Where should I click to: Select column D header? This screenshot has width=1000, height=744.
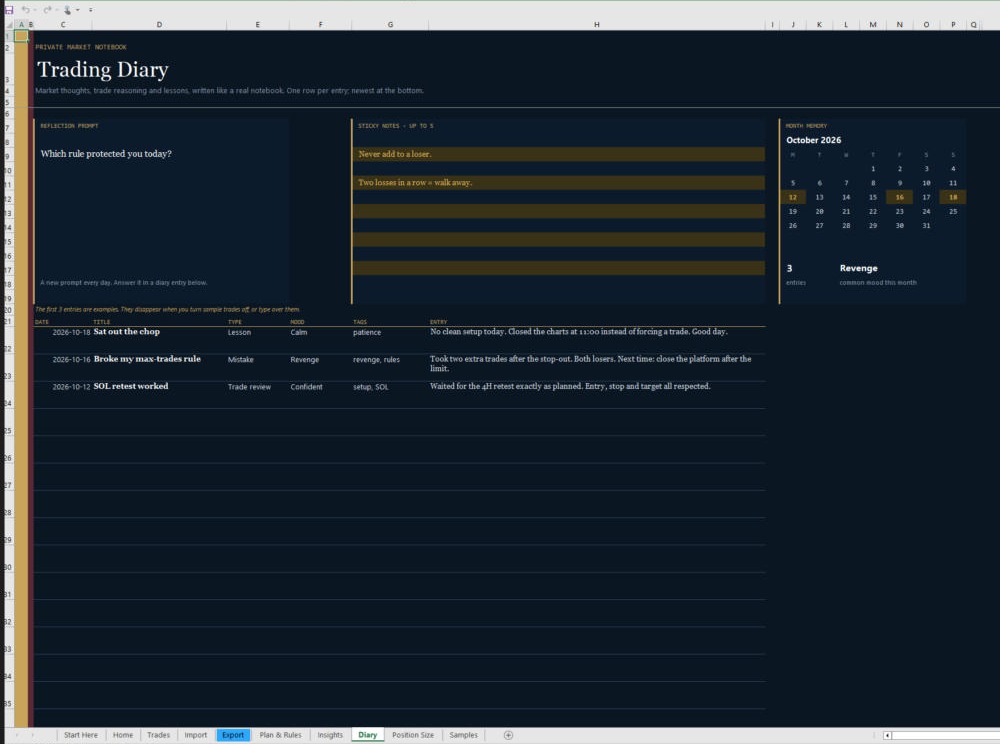point(159,25)
